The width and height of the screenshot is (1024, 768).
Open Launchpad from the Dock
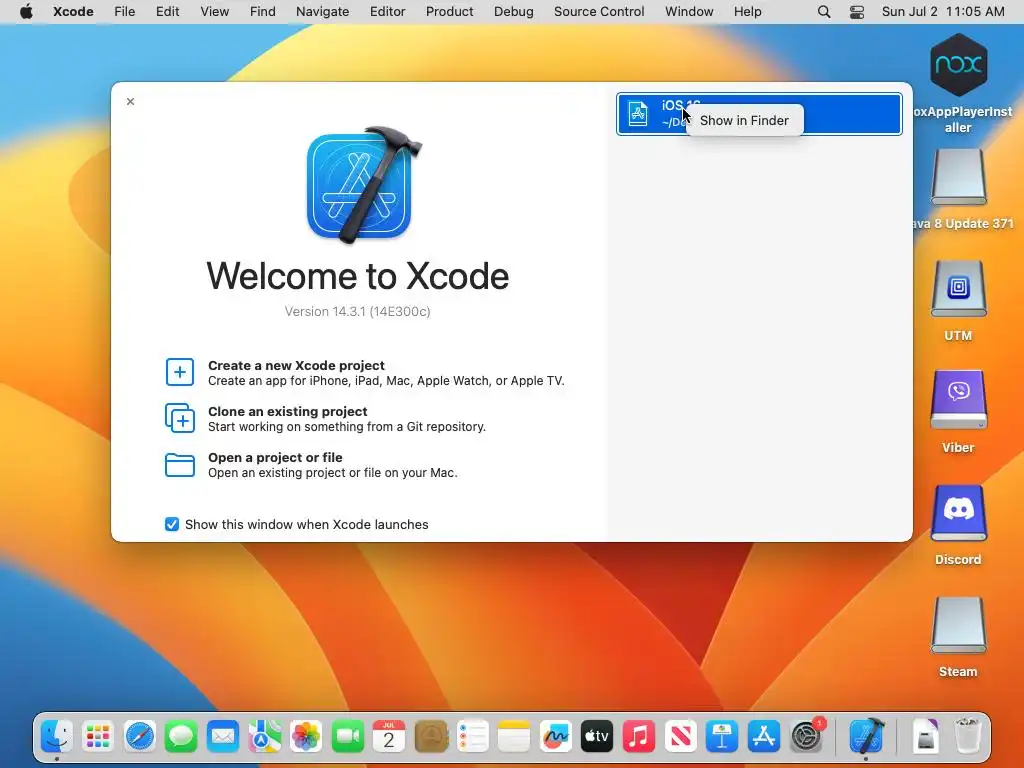pyautogui.click(x=98, y=737)
